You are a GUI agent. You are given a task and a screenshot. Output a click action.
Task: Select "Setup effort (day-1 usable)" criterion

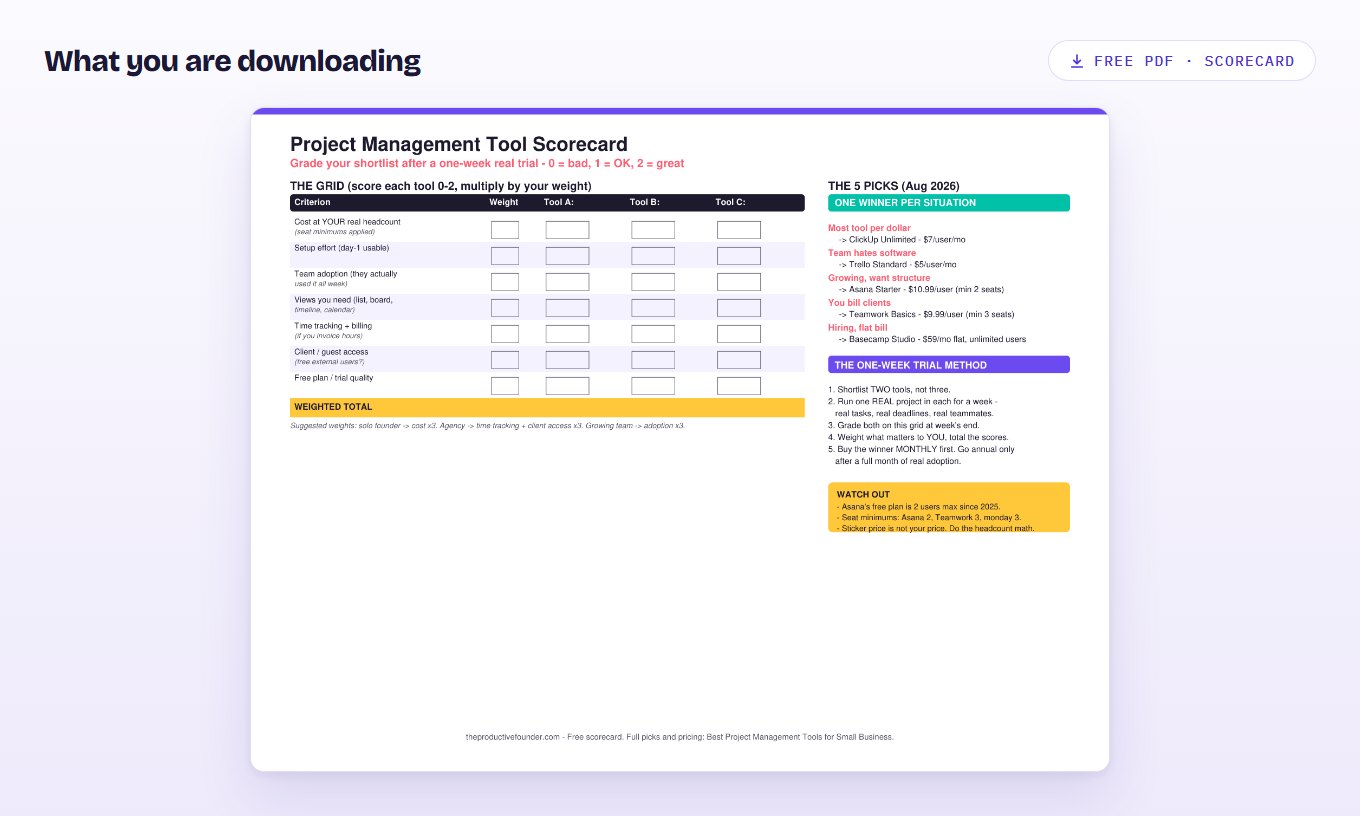pos(342,247)
